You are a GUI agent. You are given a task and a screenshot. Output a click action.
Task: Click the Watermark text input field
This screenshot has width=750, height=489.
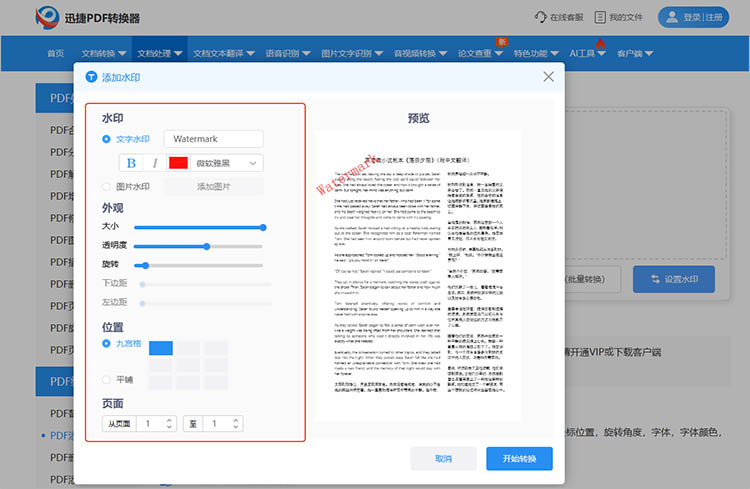pyautogui.click(x=213, y=139)
